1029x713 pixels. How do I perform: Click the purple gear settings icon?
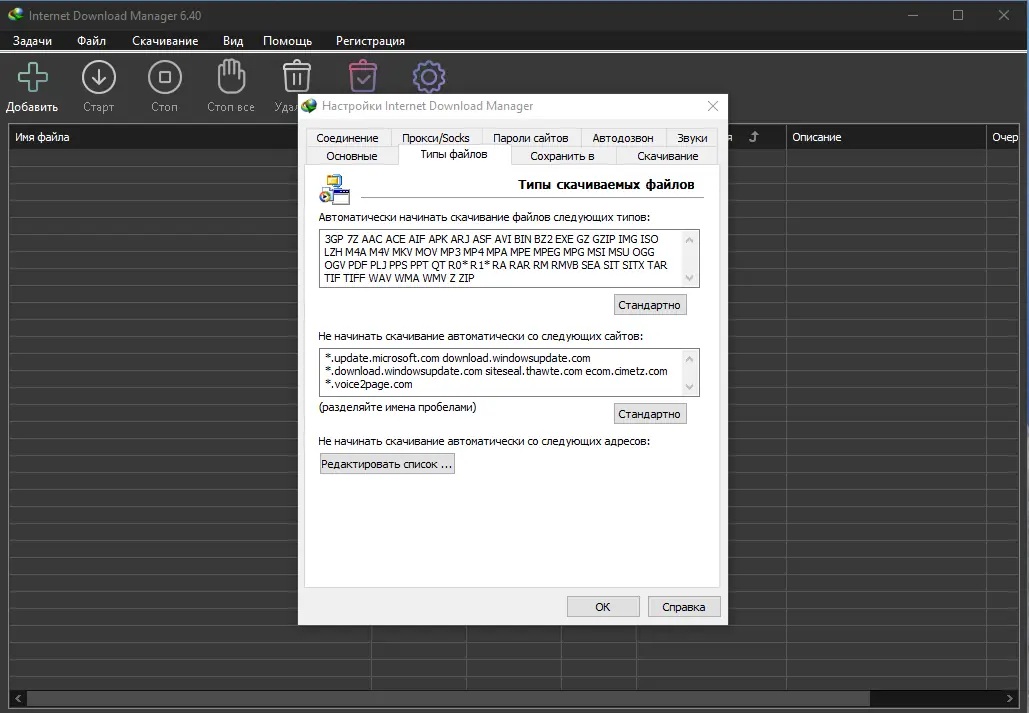pyautogui.click(x=429, y=77)
